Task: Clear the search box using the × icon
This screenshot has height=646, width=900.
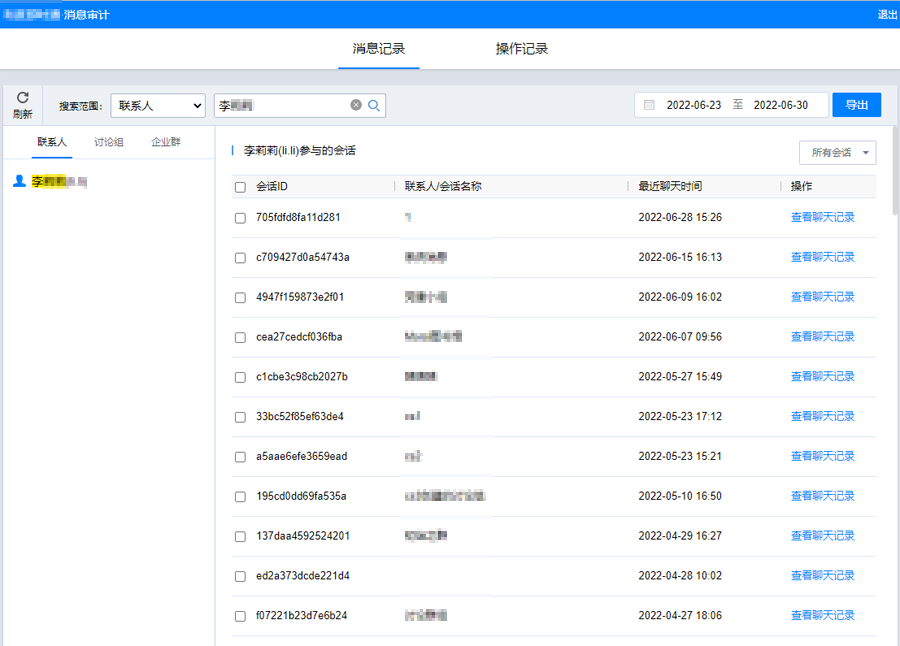Action: coord(356,105)
